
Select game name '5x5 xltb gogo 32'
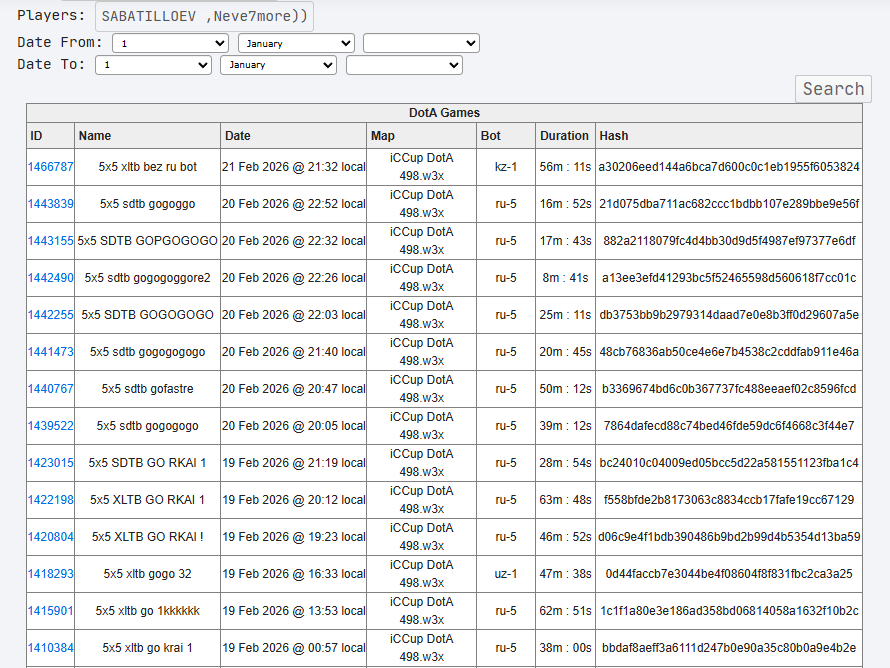point(148,574)
